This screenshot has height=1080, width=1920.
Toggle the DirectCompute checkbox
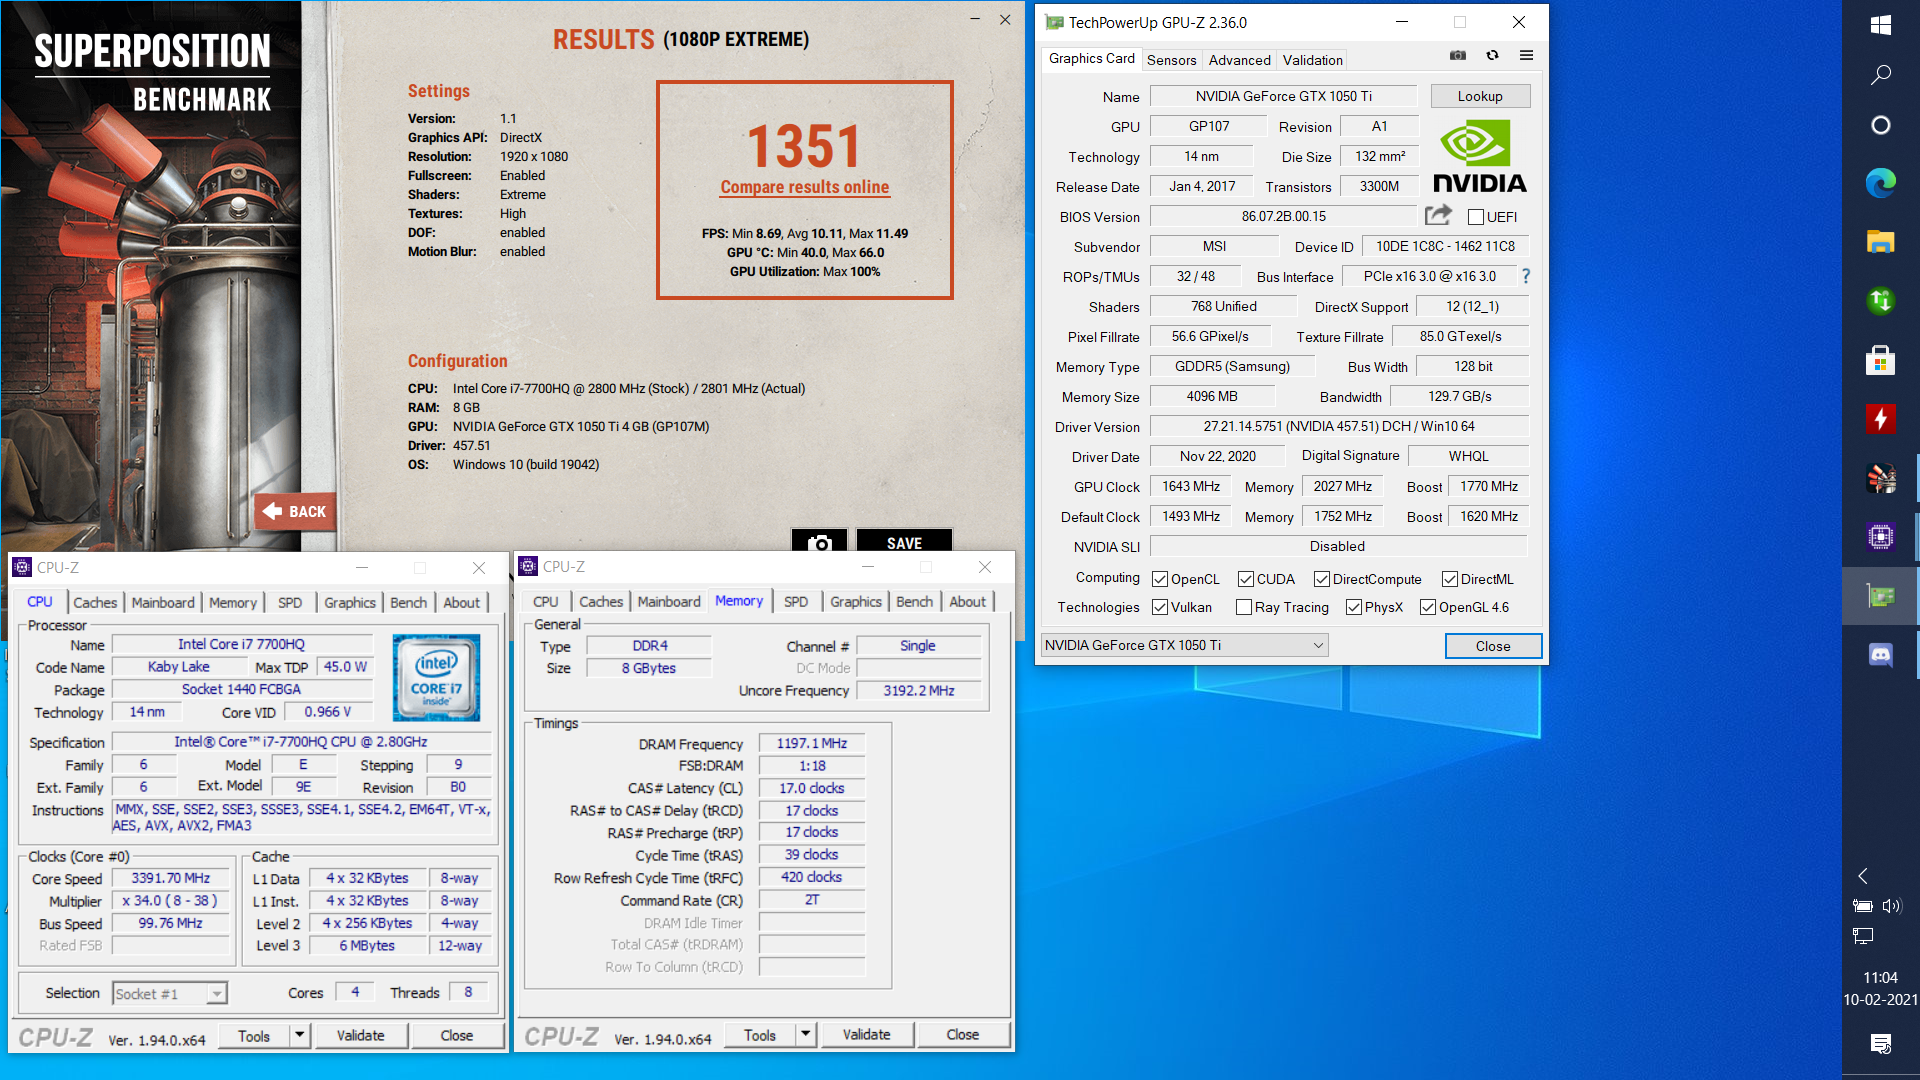1322,579
